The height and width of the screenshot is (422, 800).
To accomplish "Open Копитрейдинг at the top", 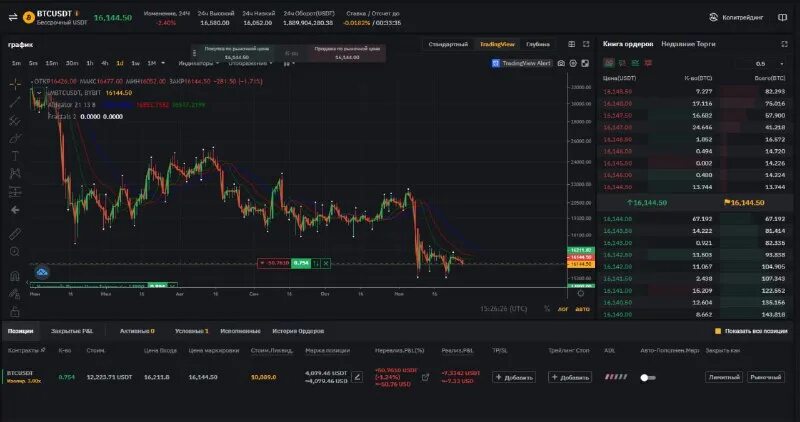I will click(x=737, y=17).
